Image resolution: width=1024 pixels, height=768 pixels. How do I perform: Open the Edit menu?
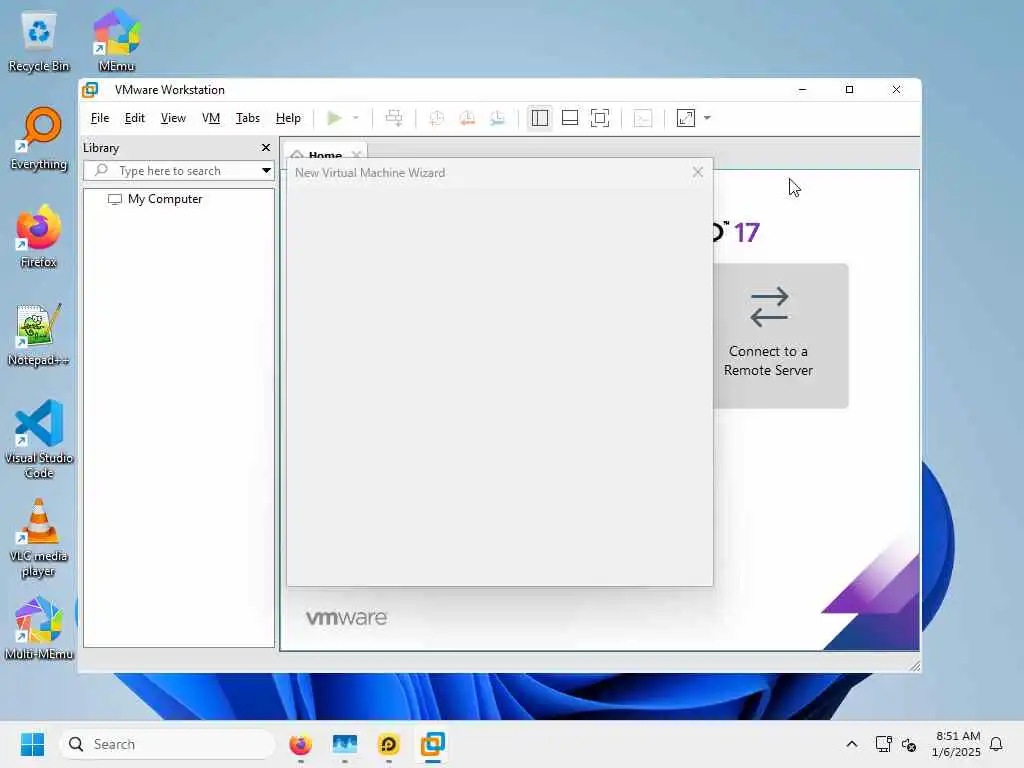pos(135,118)
